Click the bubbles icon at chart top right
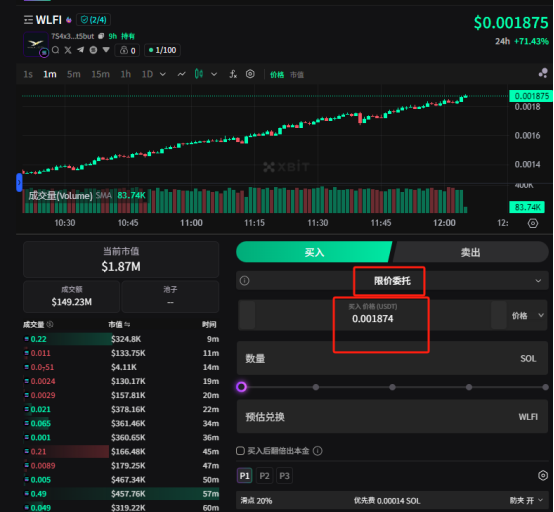This screenshot has width=554, height=512. click(x=543, y=73)
